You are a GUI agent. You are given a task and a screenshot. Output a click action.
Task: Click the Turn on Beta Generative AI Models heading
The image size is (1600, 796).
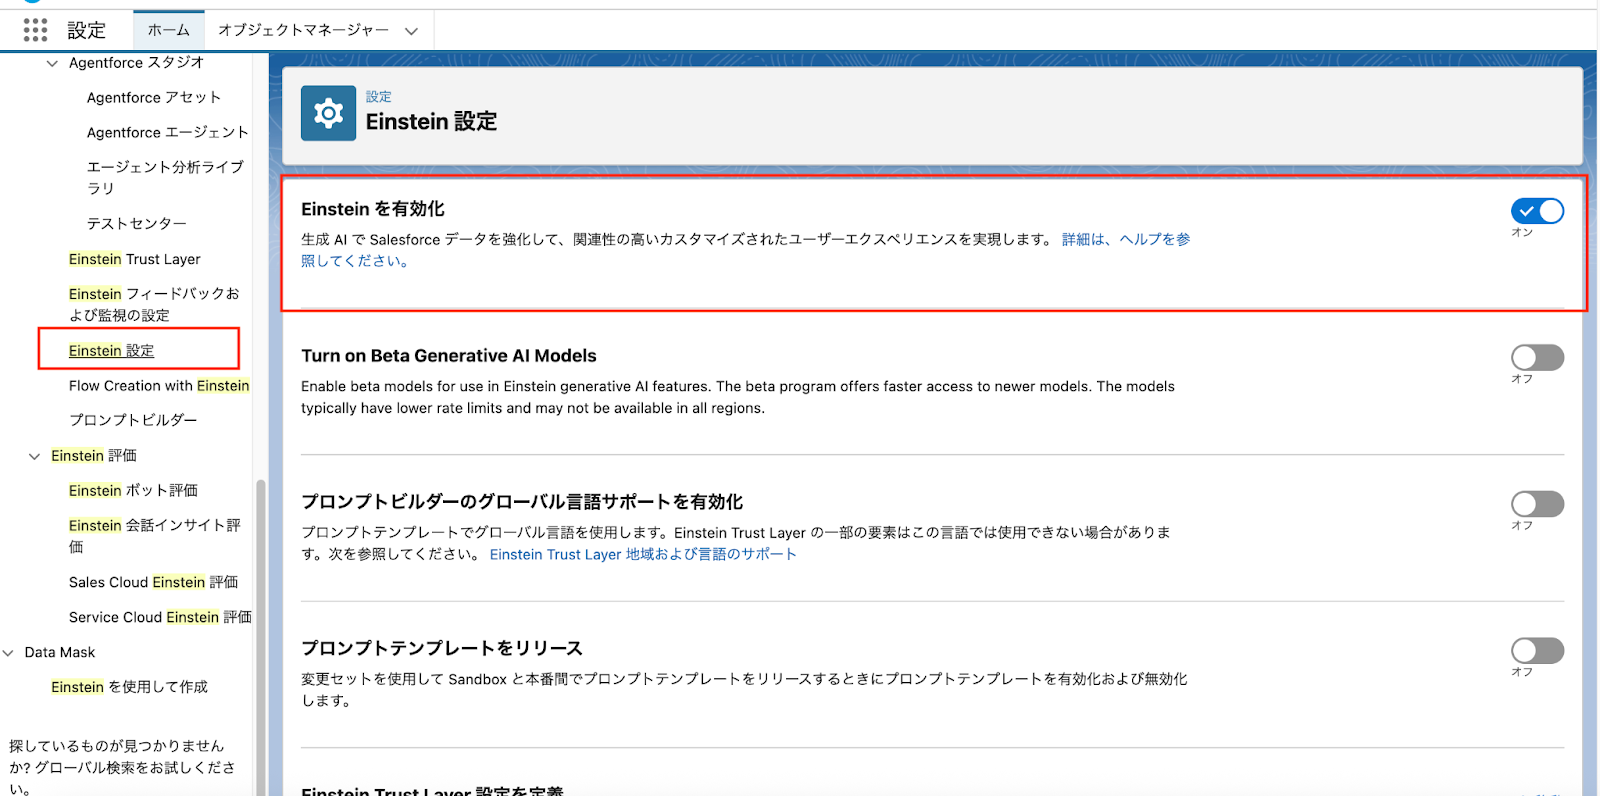[x=449, y=356]
